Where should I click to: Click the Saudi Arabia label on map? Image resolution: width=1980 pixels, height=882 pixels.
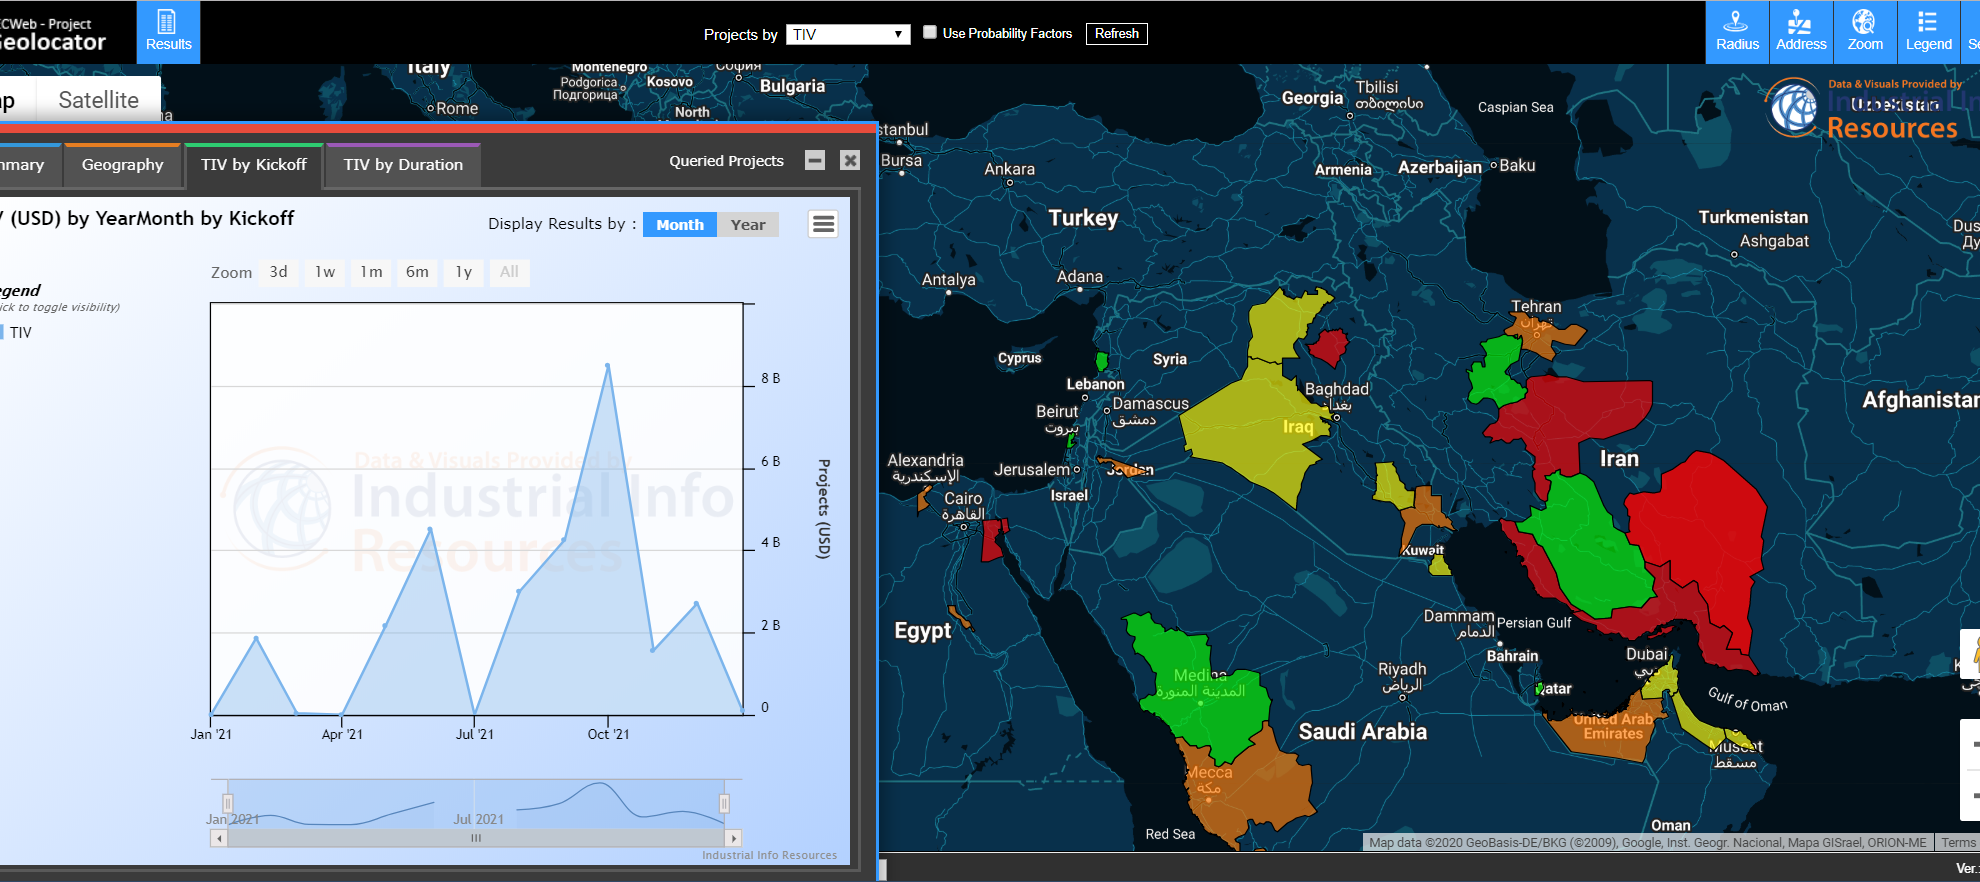click(x=1362, y=732)
